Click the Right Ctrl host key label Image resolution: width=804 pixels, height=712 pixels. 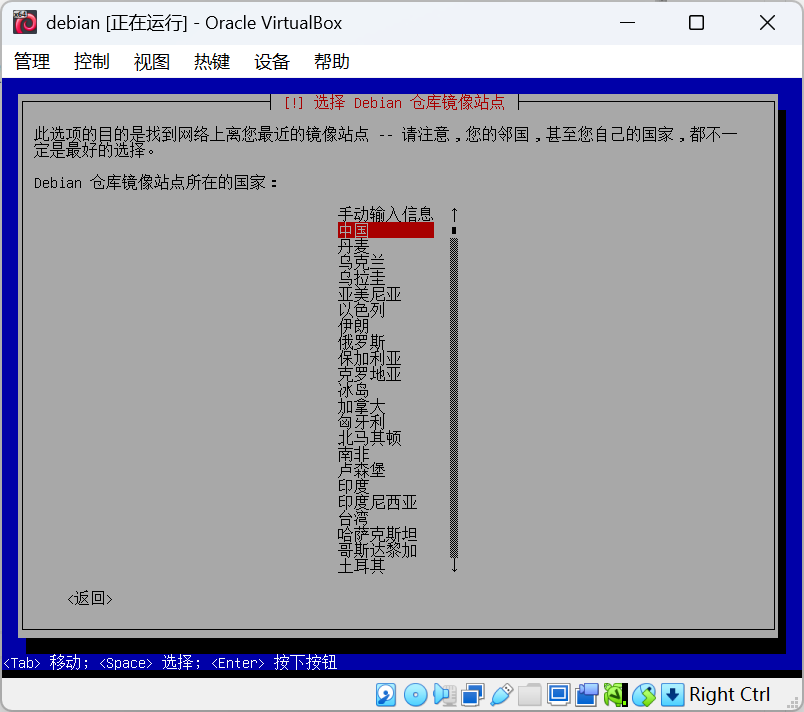pyautogui.click(x=729, y=695)
